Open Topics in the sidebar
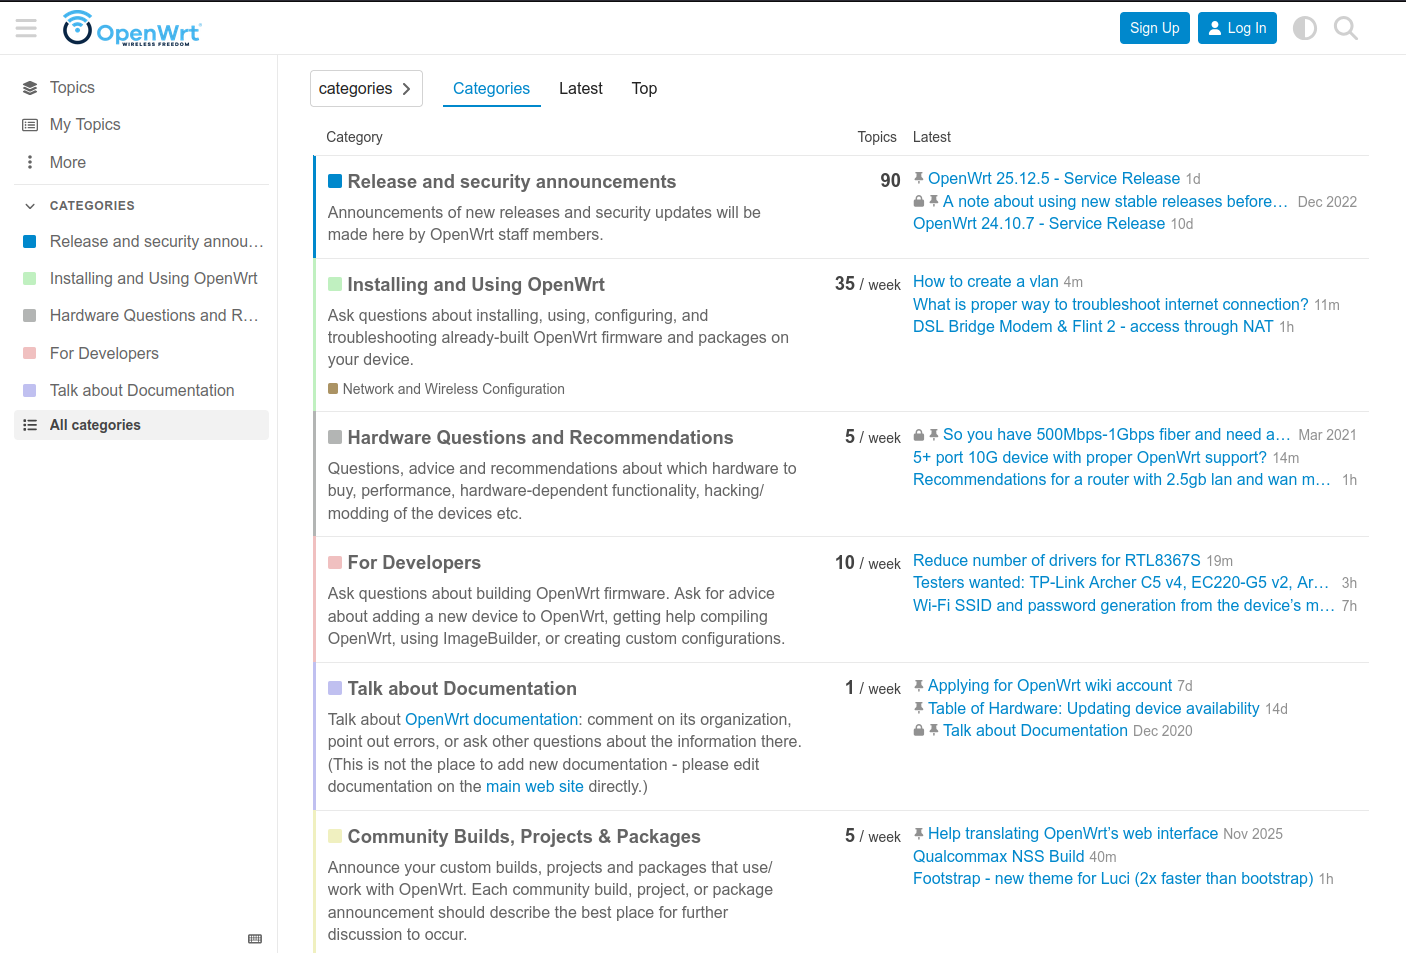Screen dimensions: 1406x953 point(72,88)
